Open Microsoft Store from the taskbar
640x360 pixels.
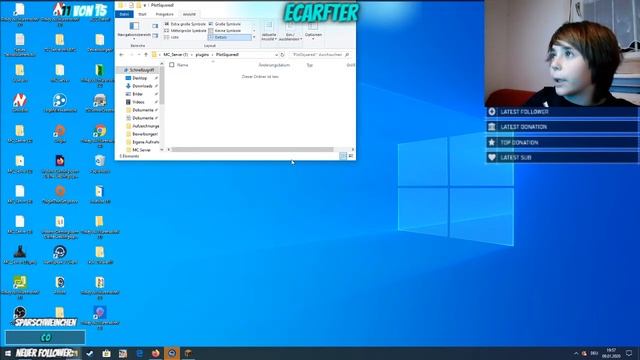click(x=107, y=353)
